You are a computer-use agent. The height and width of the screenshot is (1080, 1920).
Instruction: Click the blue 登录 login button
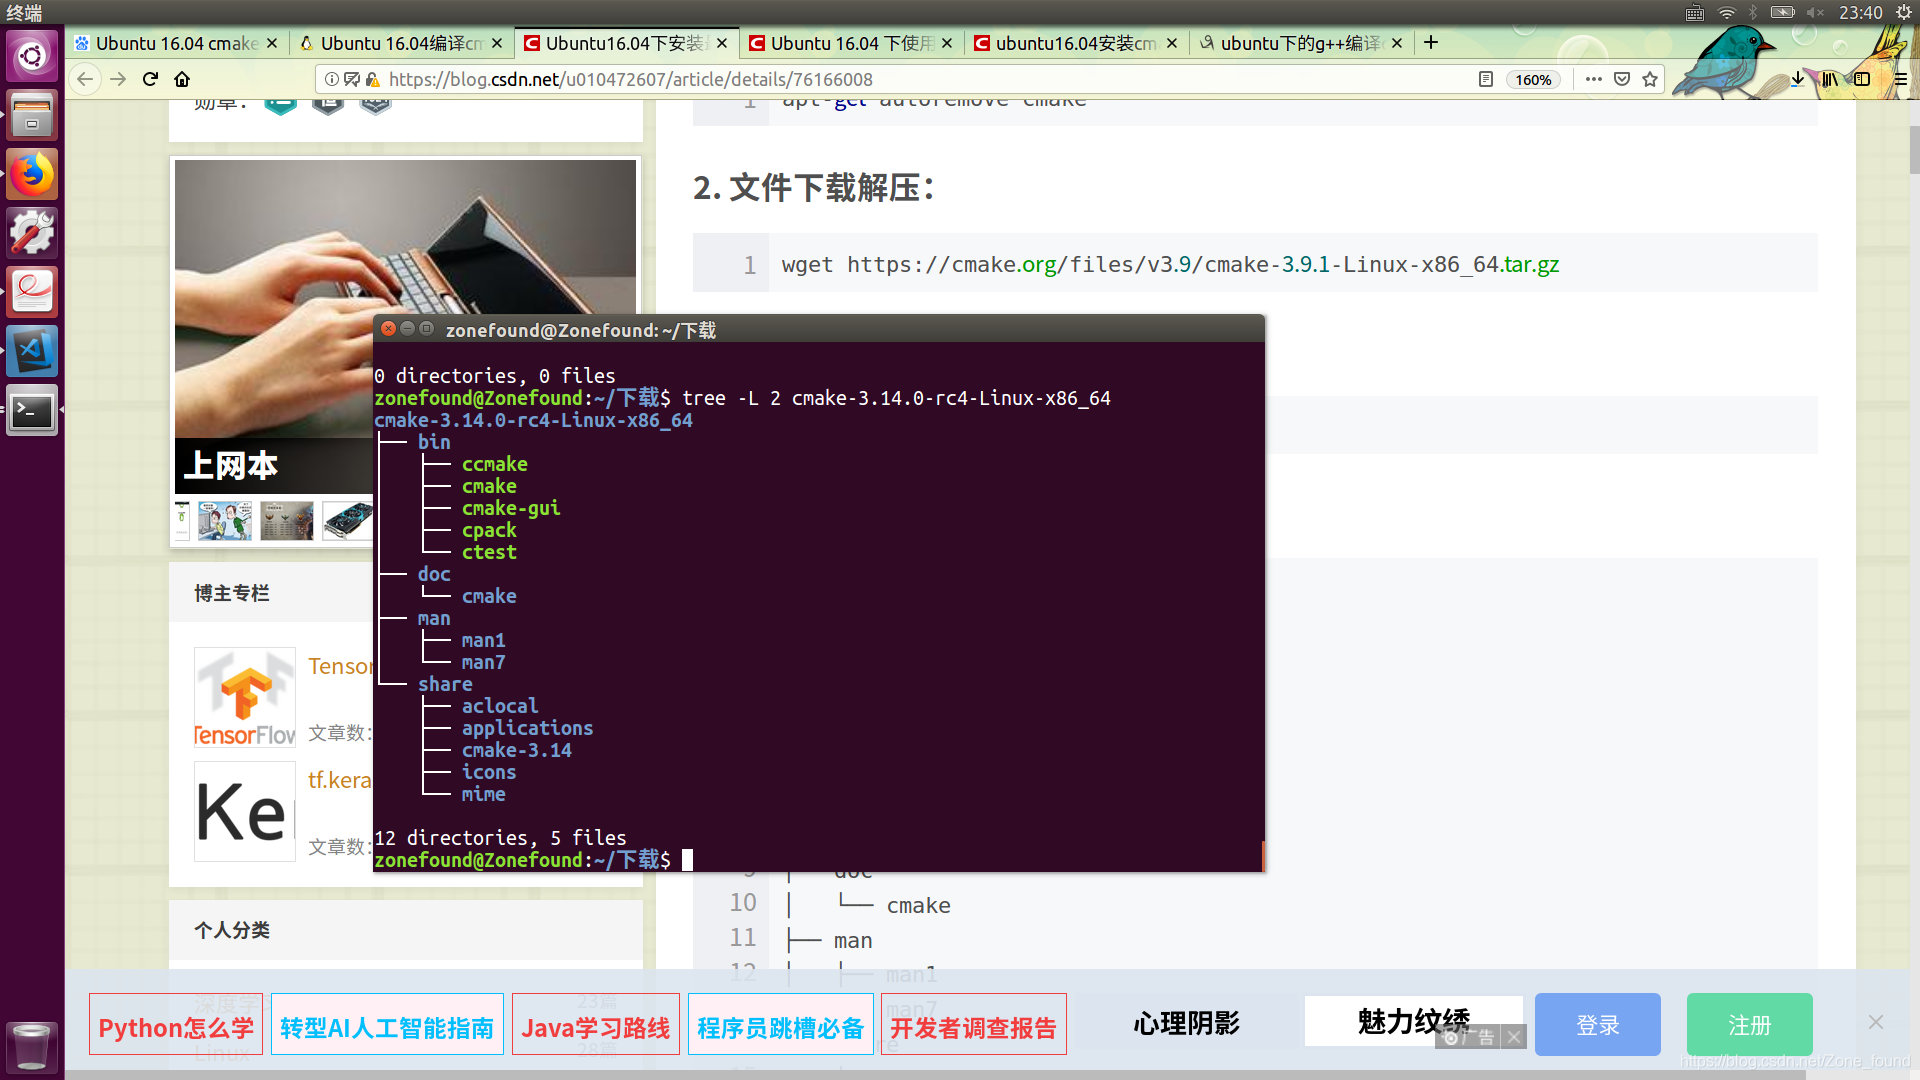coord(1598,1025)
